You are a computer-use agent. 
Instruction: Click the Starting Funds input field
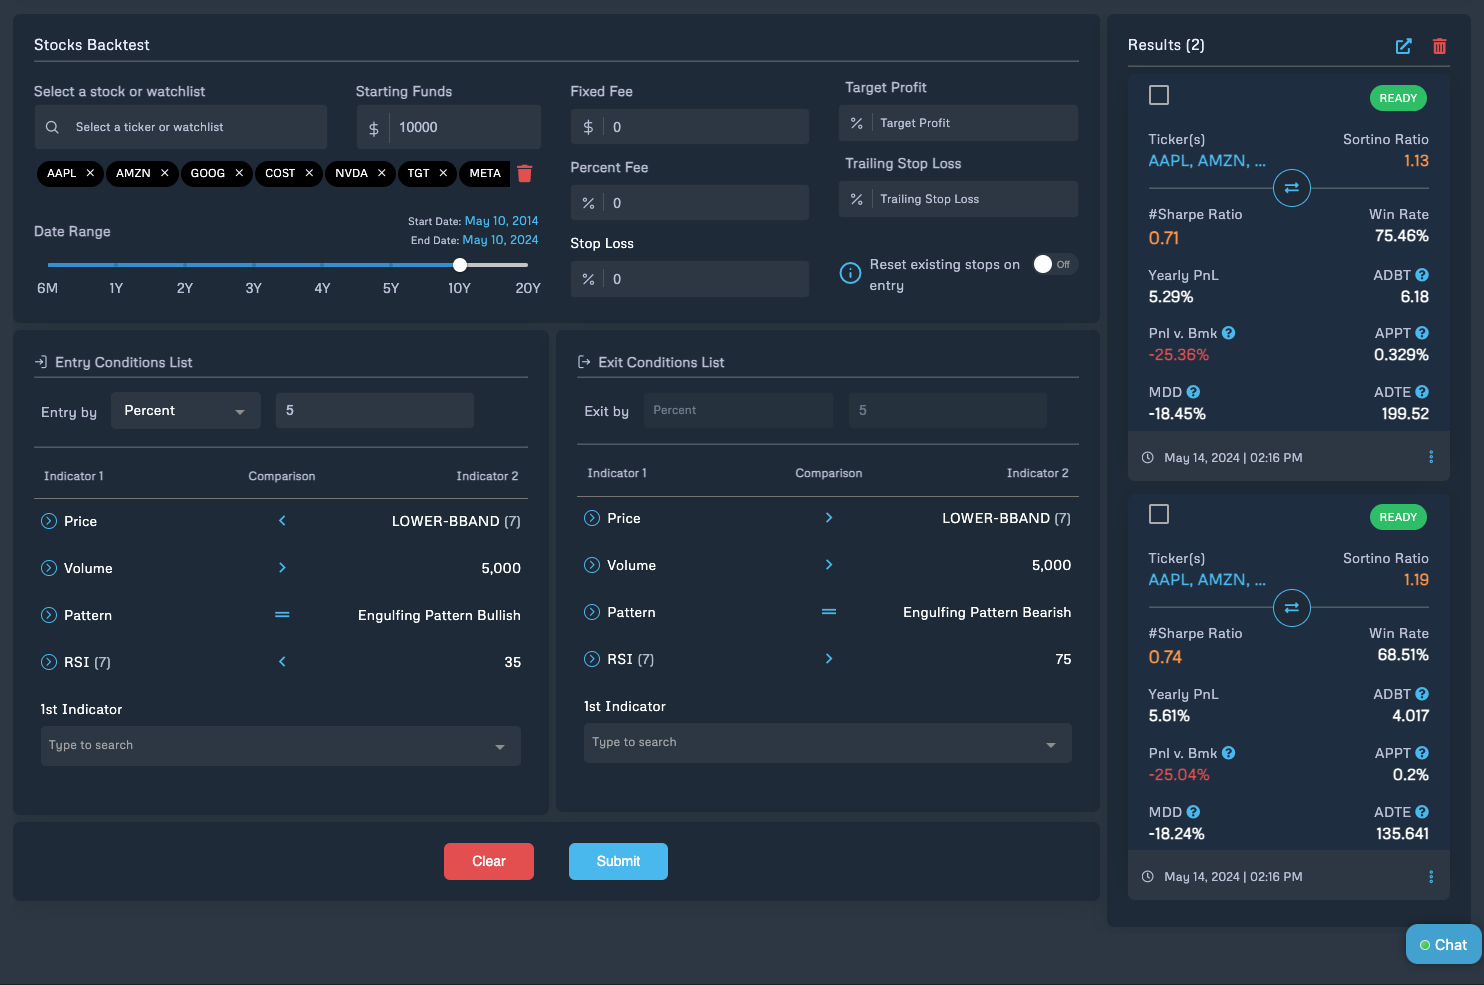pos(463,128)
